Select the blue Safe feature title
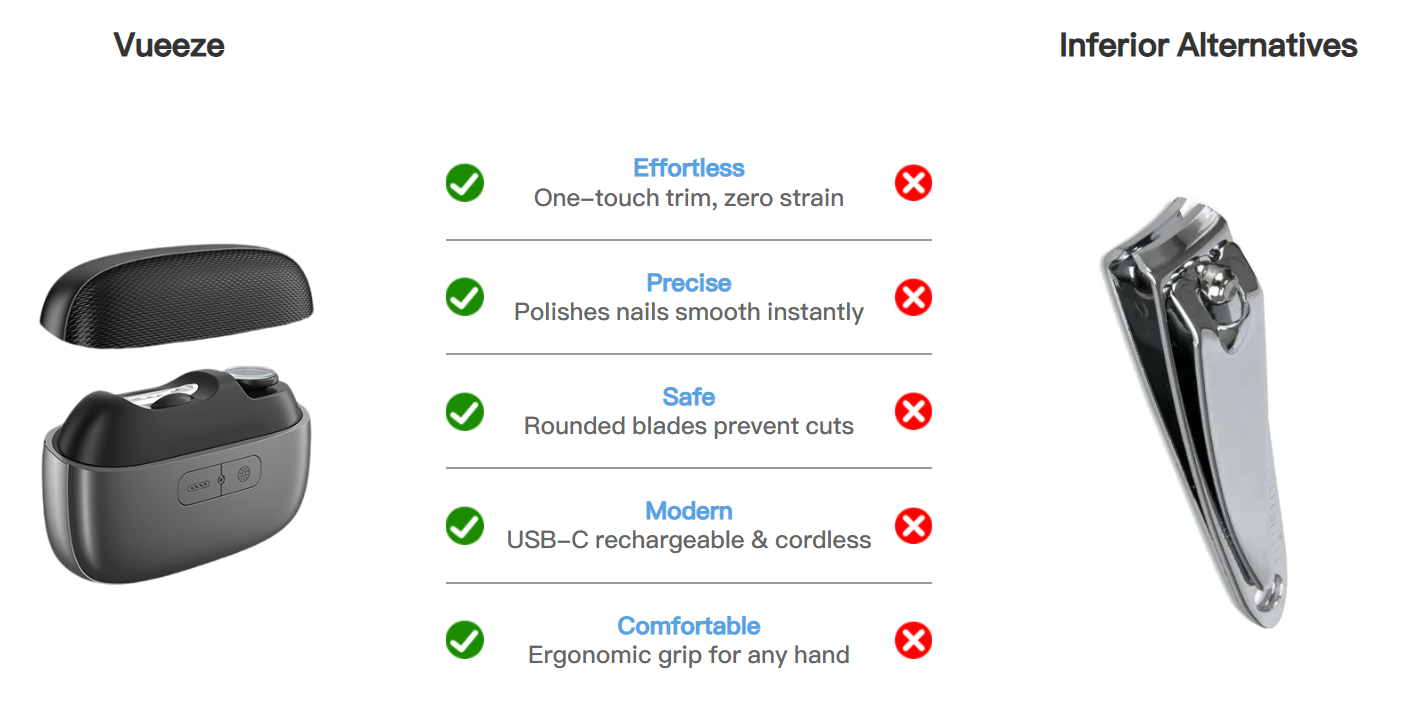1413x702 pixels. 689,397
